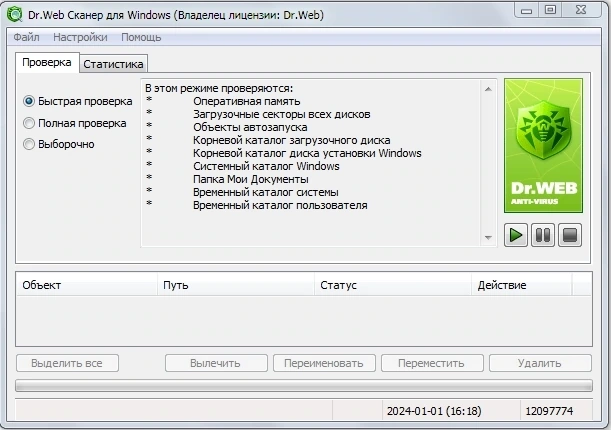Close the Dr.Web scanner window
The image size is (611, 430).
[x=581, y=10]
